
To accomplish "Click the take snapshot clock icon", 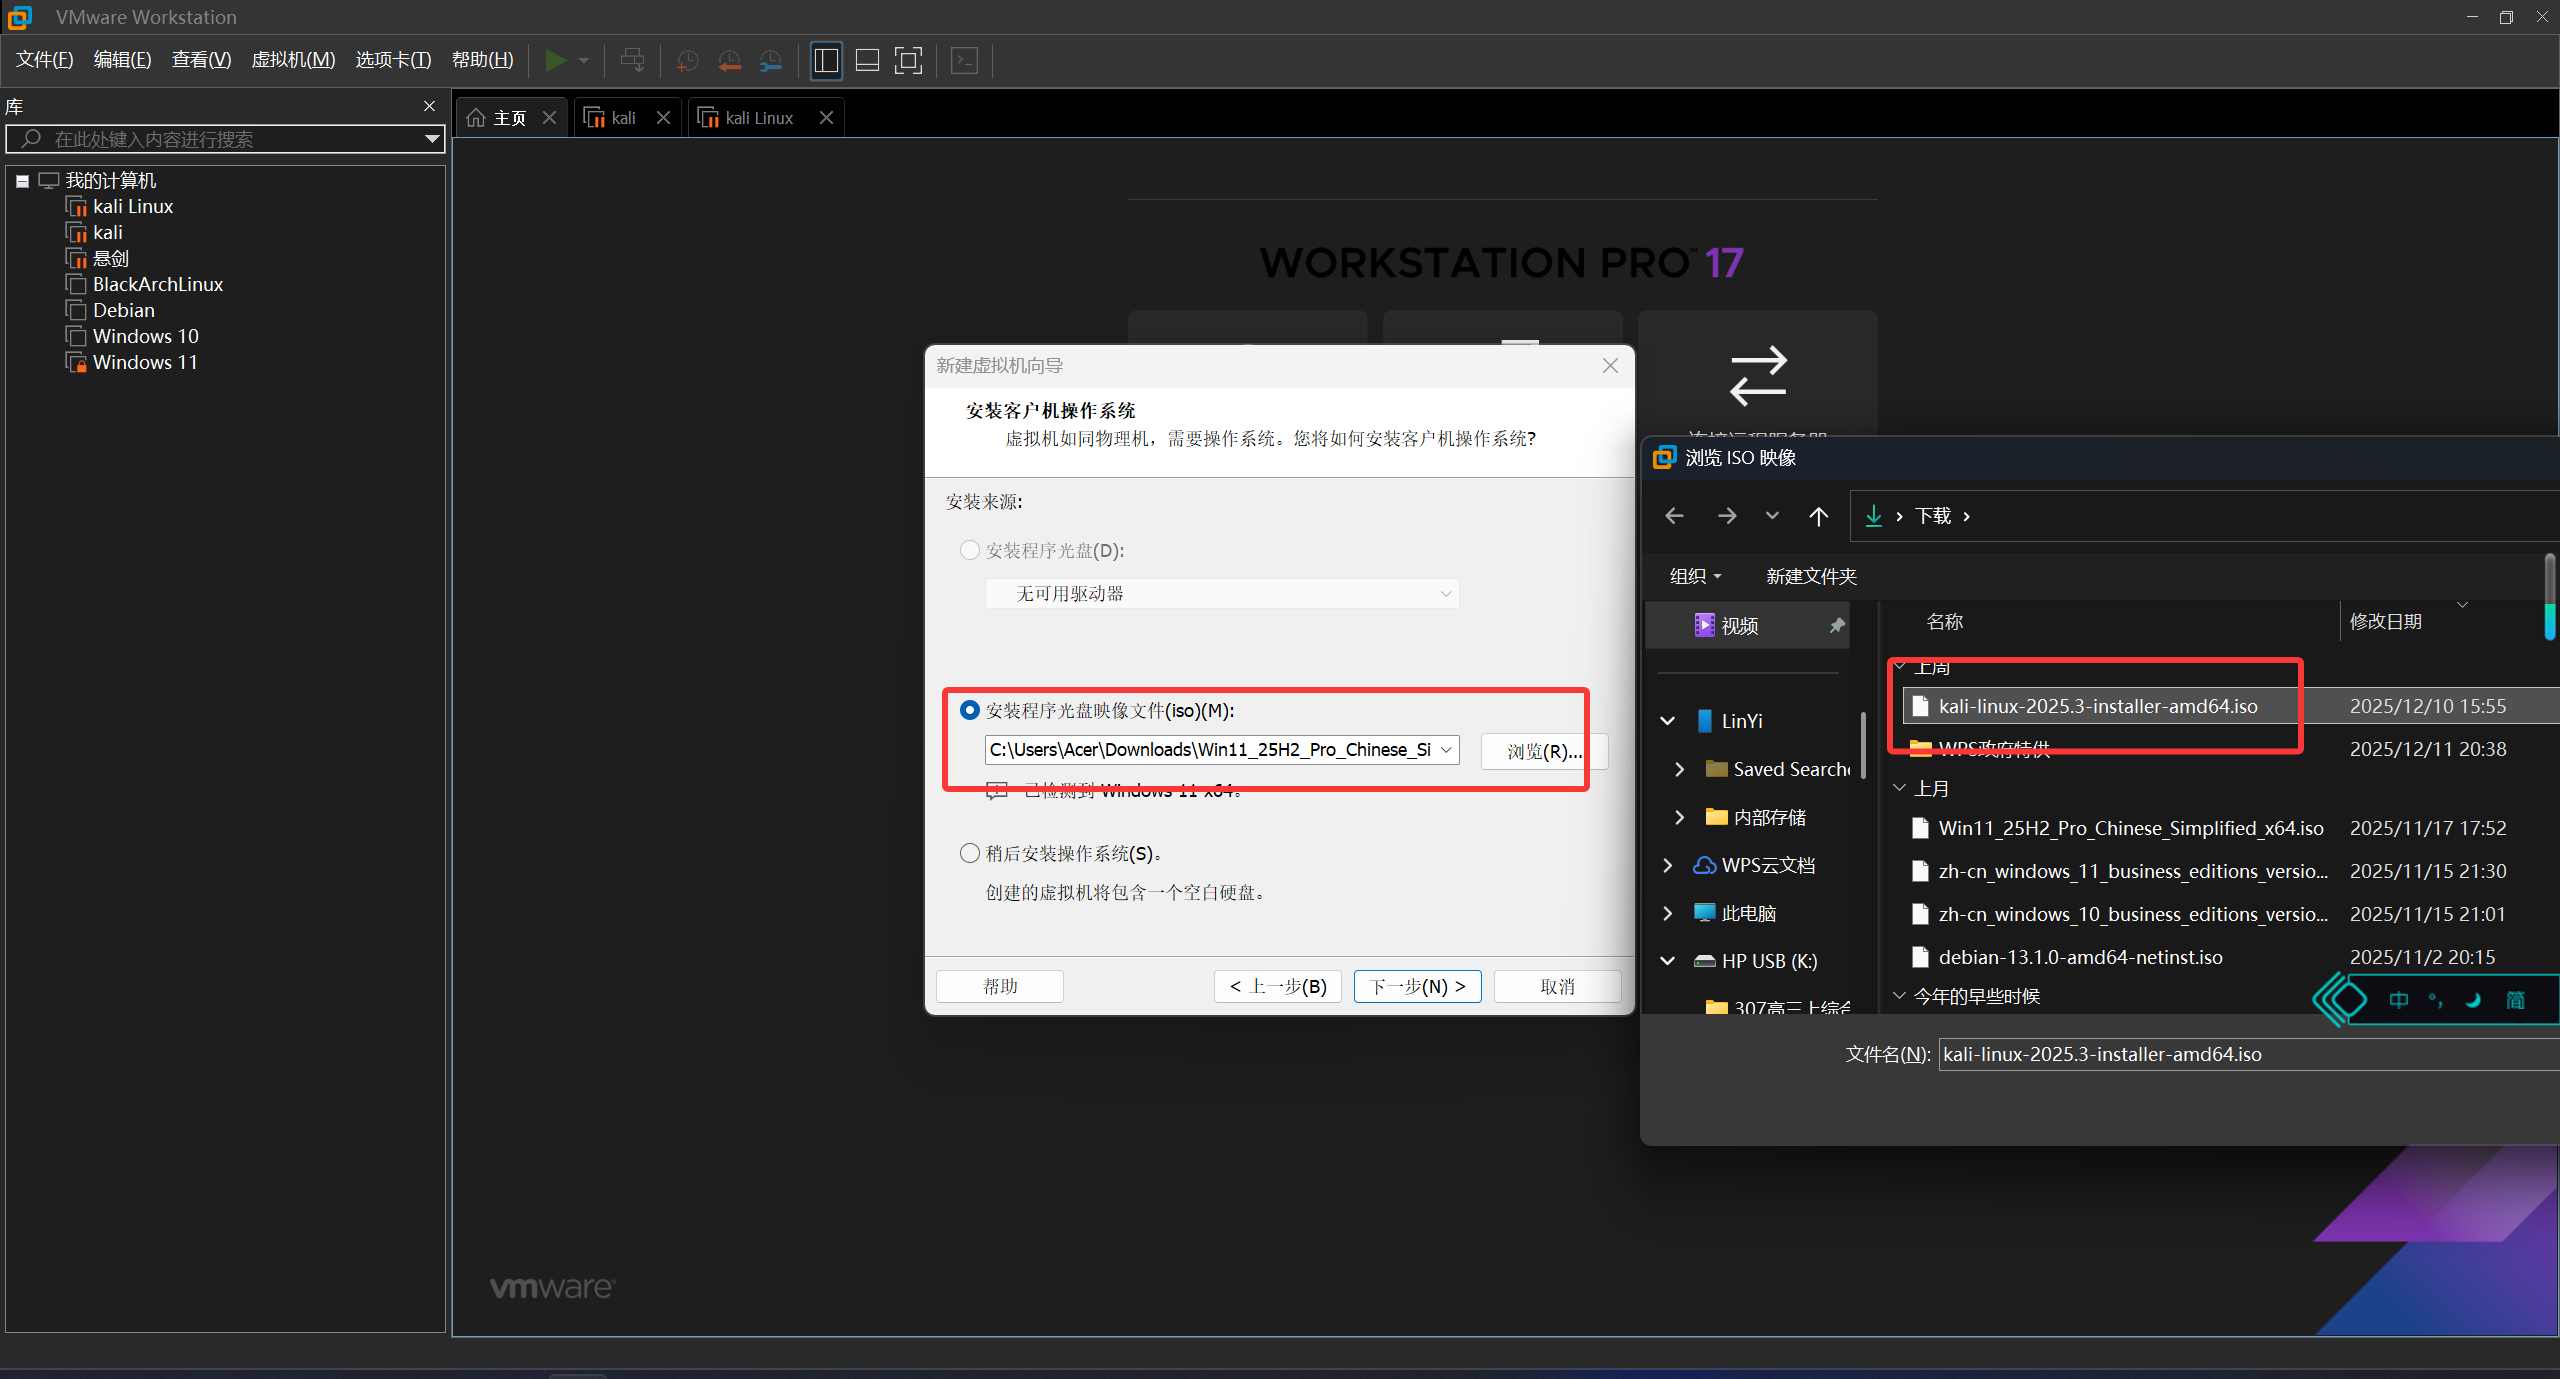I will click(x=687, y=60).
